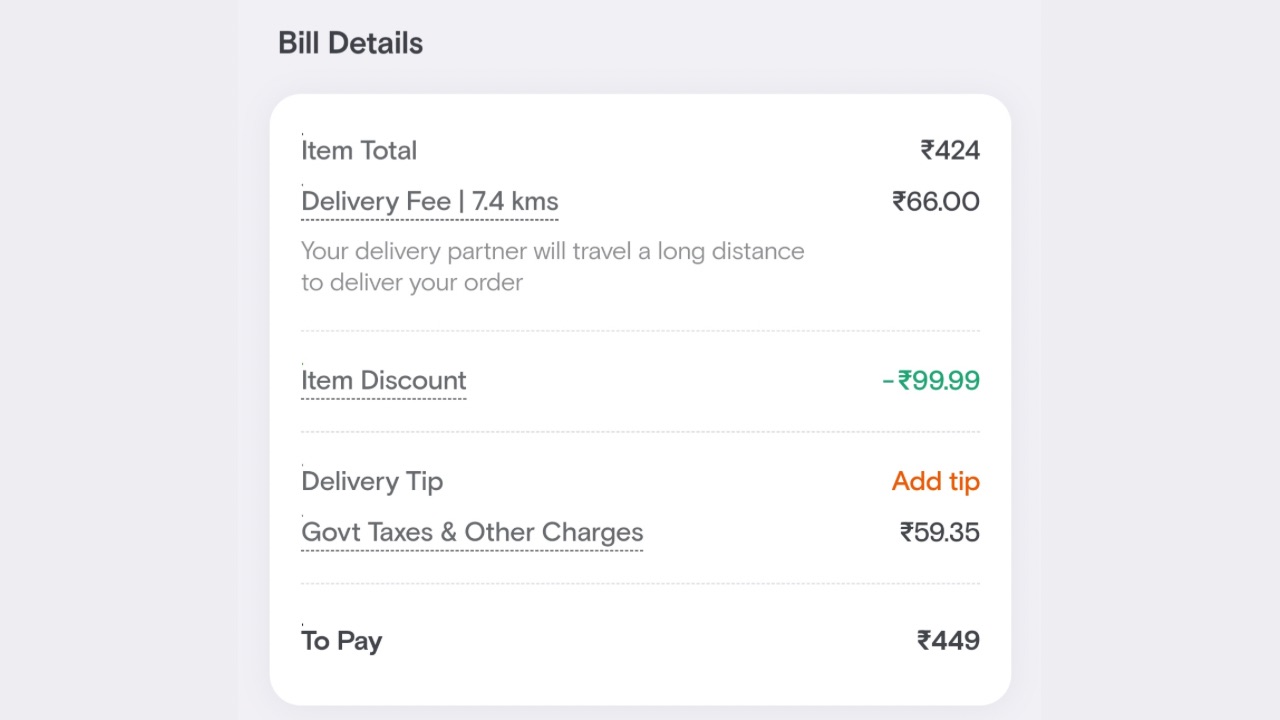Tap the orange Add tip link
This screenshot has width=1280, height=720.
click(935, 481)
